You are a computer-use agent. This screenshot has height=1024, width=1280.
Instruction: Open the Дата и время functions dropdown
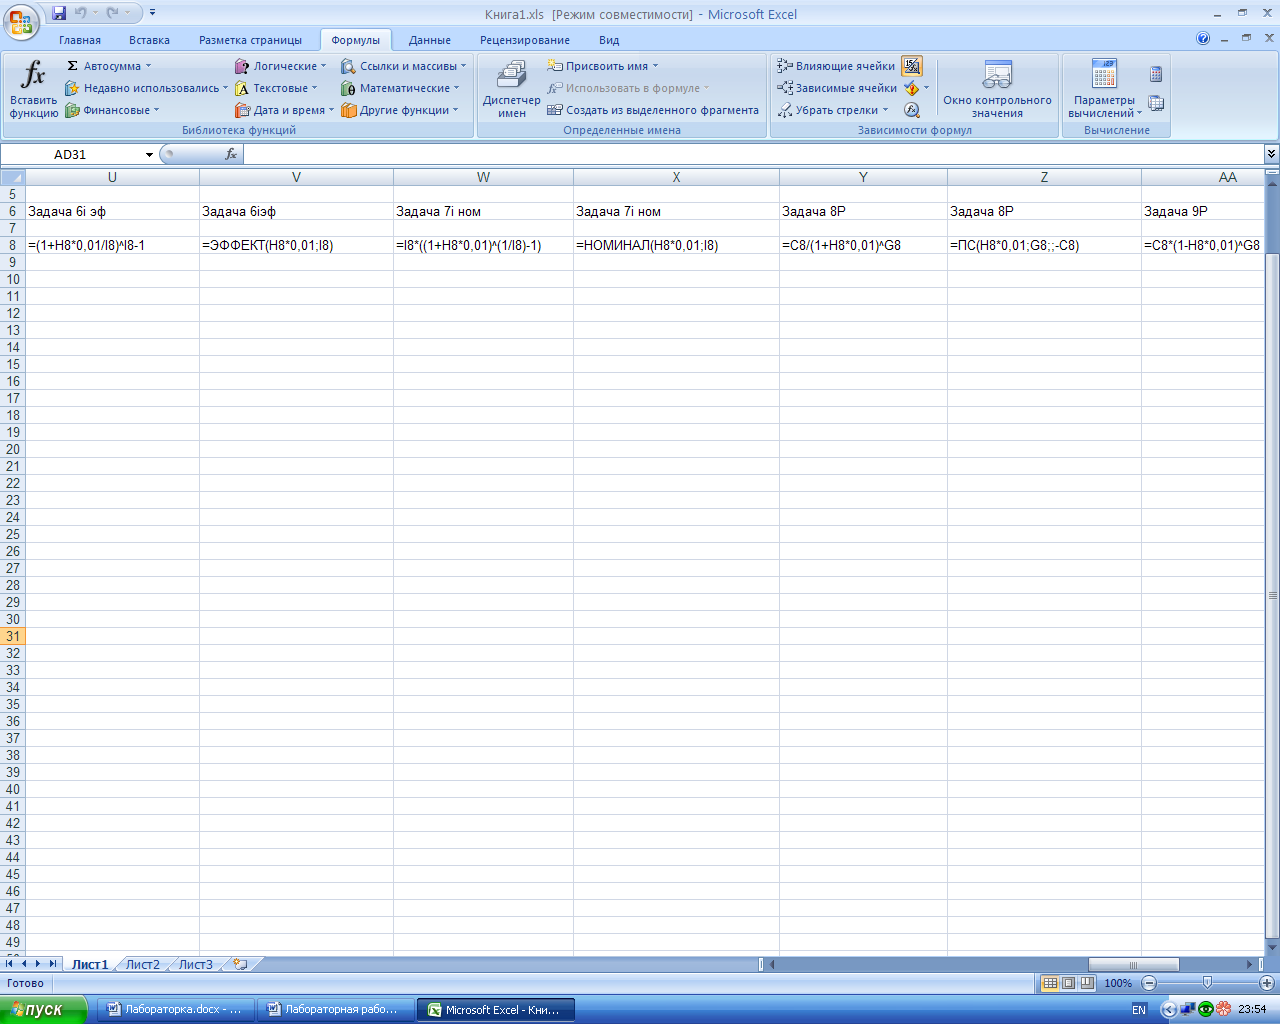284,110
